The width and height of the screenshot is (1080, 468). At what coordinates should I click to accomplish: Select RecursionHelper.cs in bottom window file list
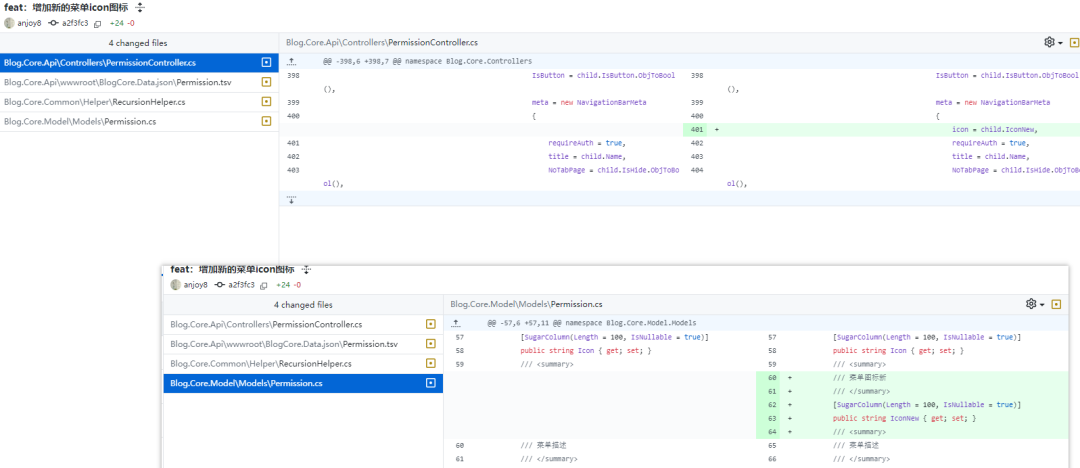coord(303,363)
